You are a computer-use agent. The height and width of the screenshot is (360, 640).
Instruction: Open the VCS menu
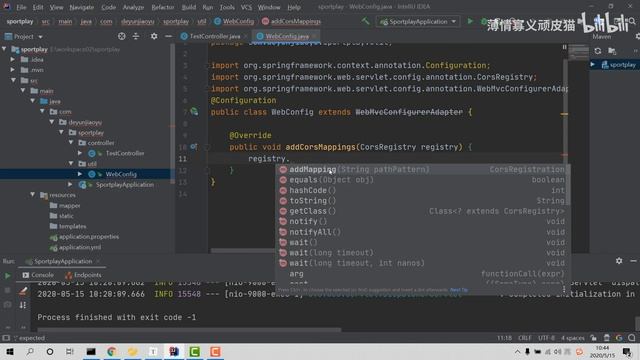coord(246,7)
